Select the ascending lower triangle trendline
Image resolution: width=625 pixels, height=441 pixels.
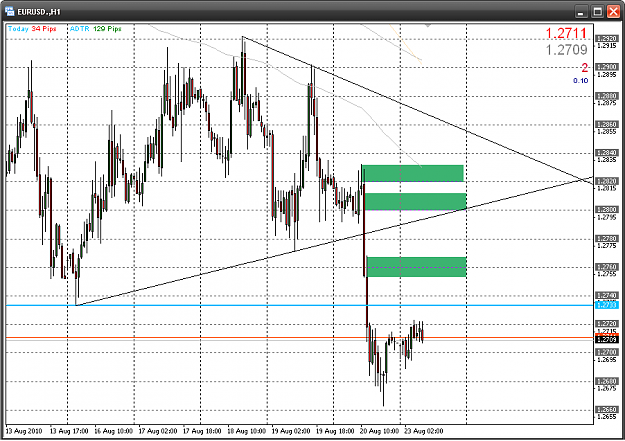coord(334,241)
